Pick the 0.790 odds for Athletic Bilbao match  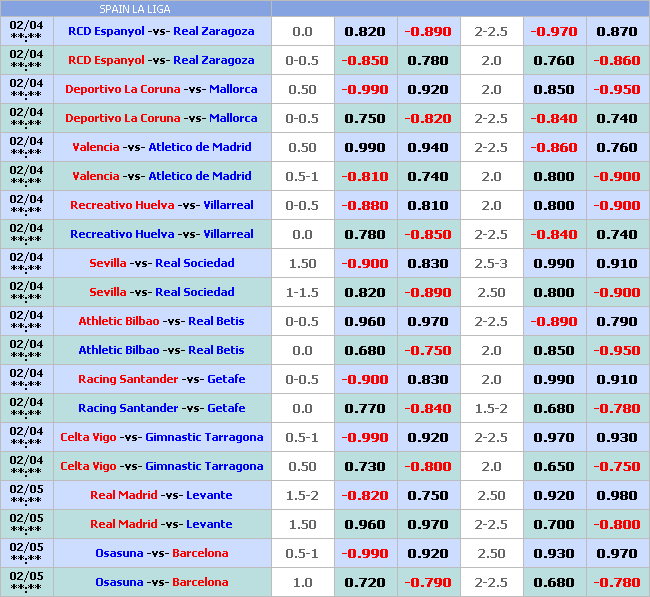616,321
